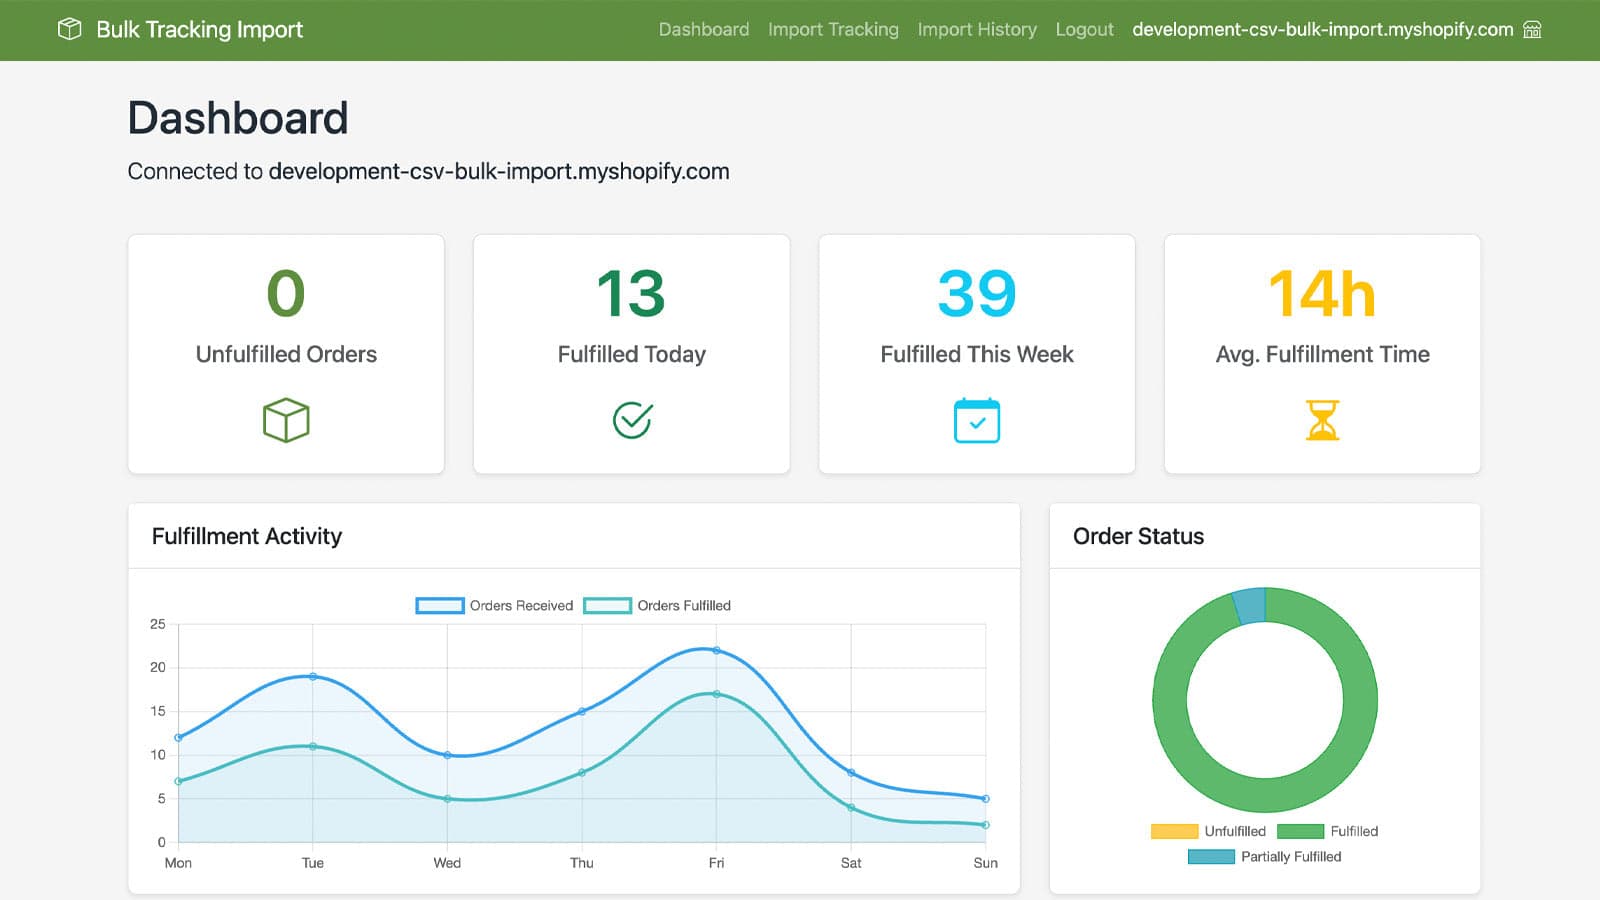Open Import History in navigation
The width and height of the screenshot is (1600, 900).
[977, 29]
